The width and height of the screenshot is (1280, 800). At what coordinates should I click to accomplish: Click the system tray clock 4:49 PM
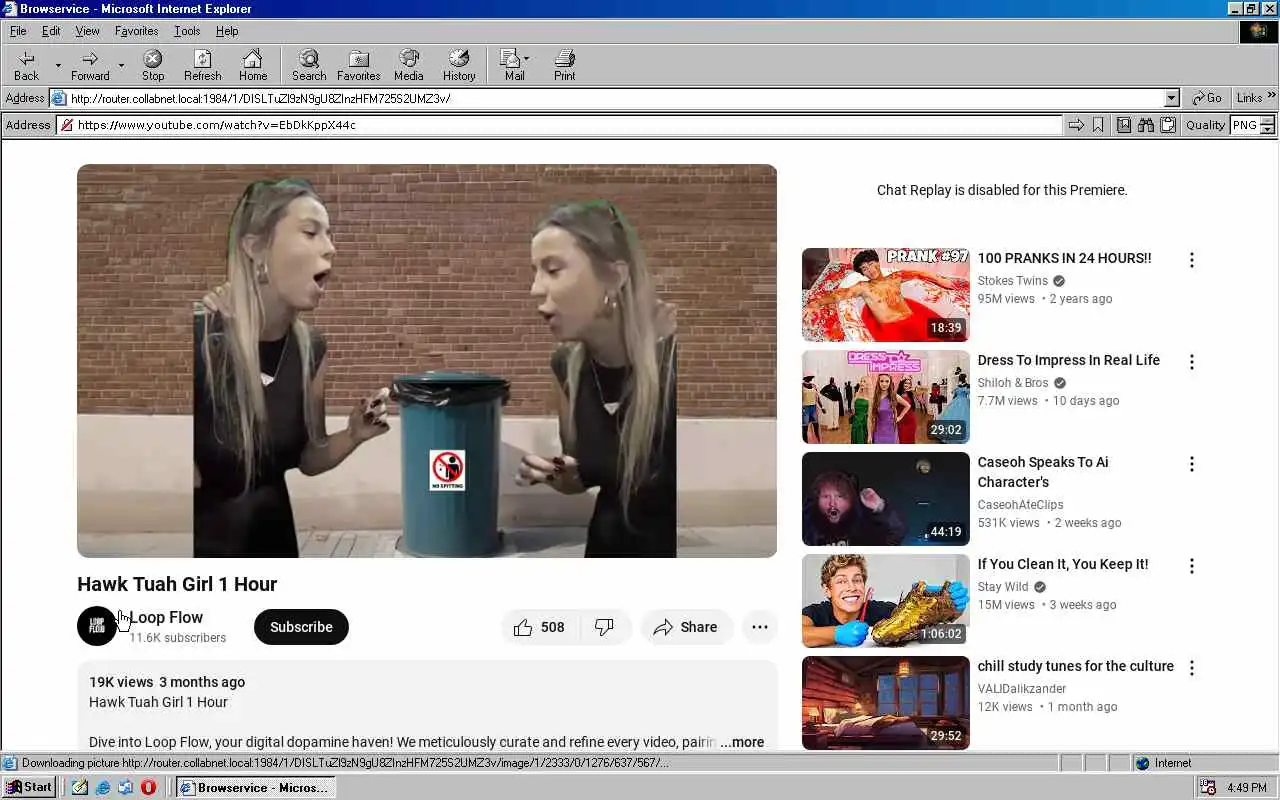(x=1246, y=788)
